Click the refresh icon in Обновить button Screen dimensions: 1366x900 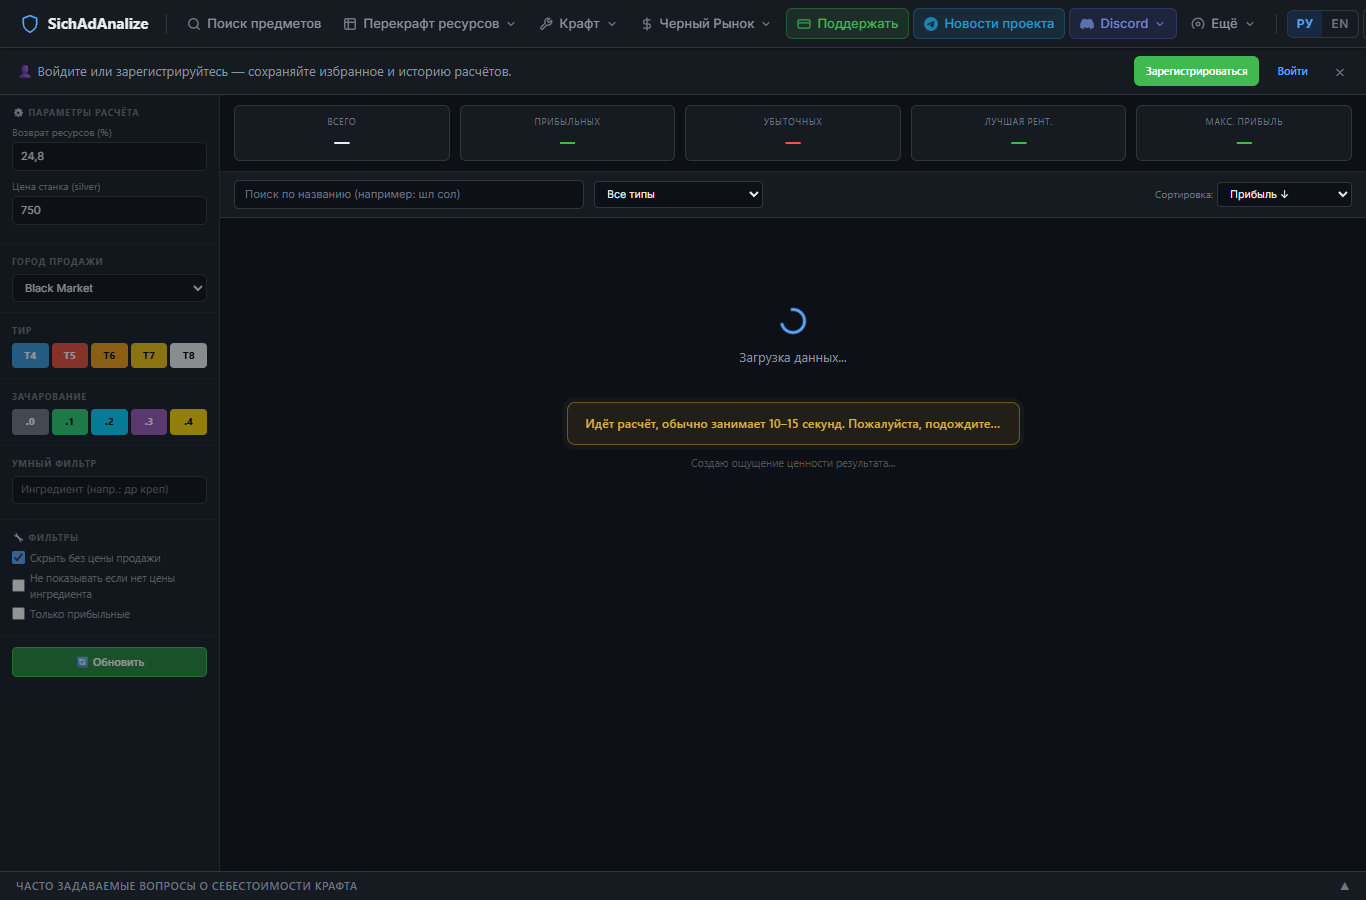(83, 662)
